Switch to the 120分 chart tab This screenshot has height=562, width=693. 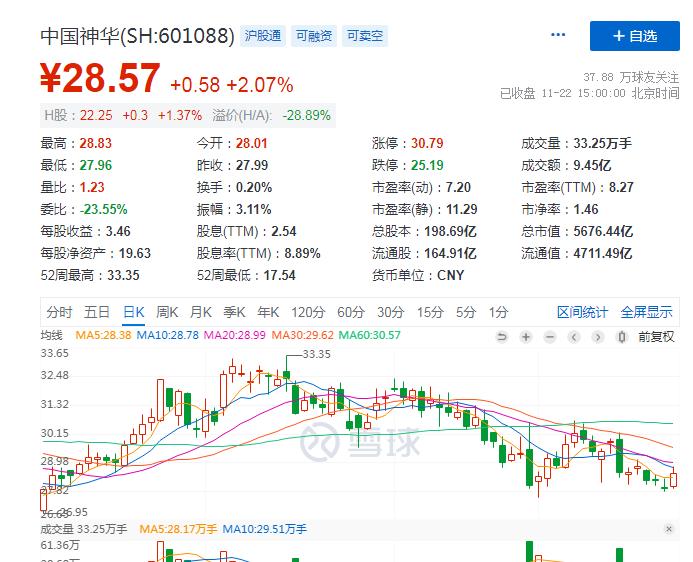pyautogui.click(x=308, y=312)
